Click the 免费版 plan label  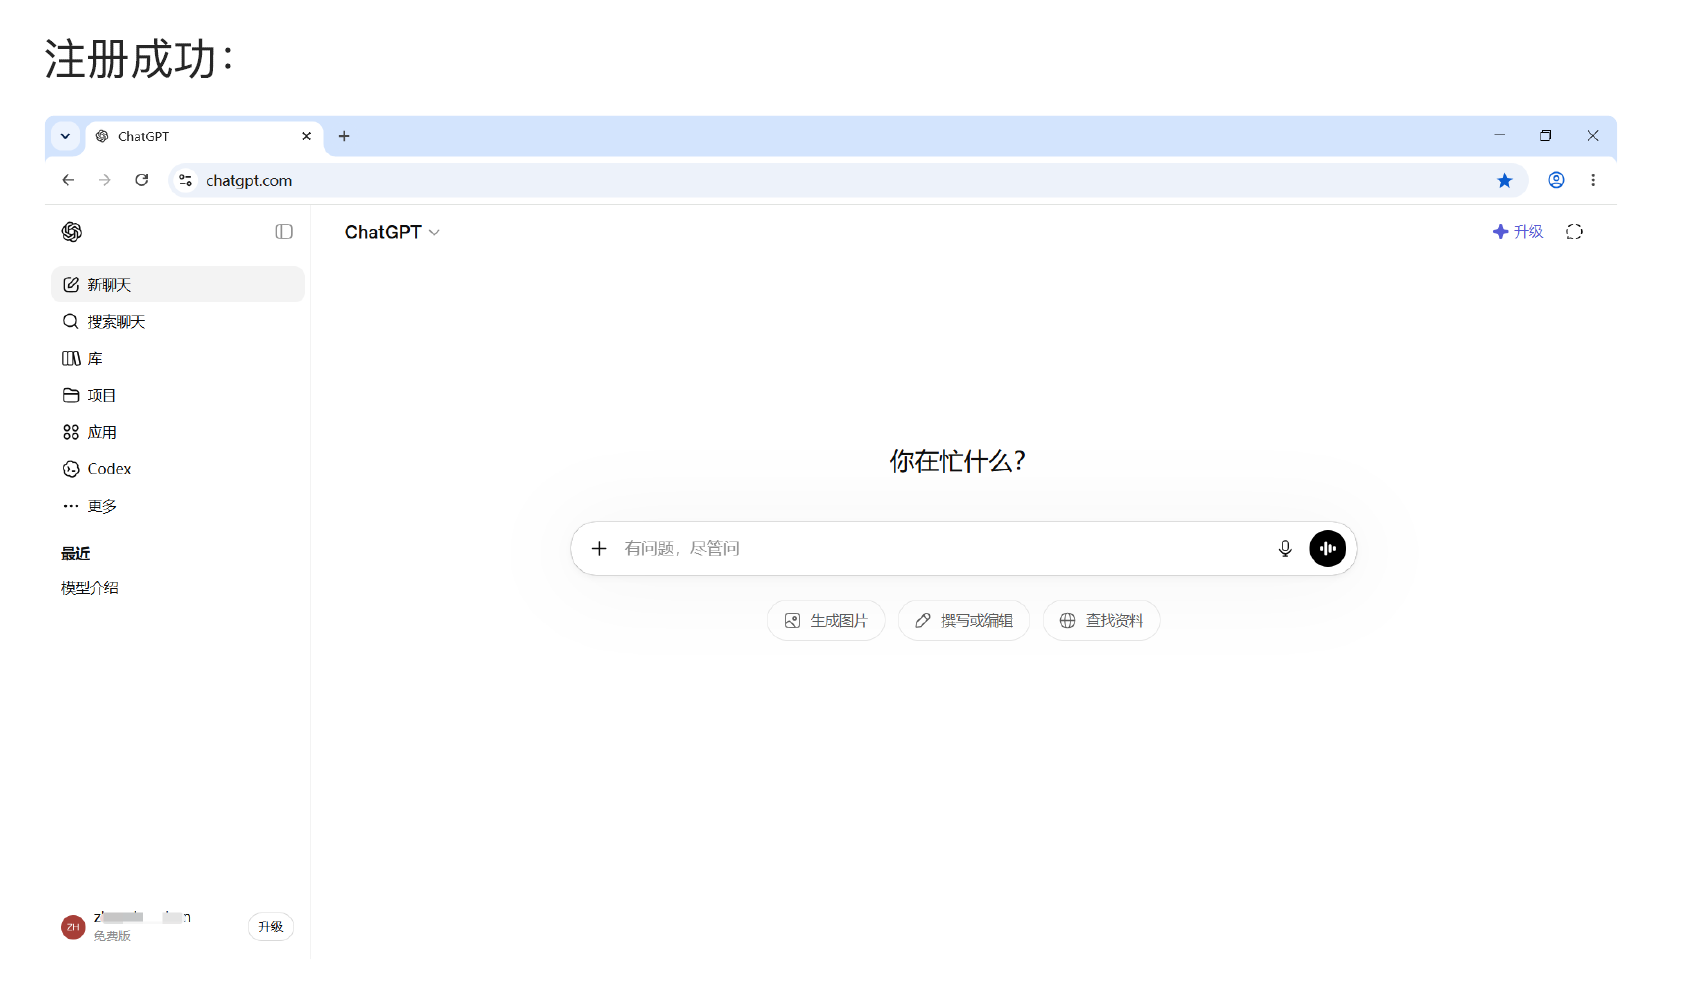click(x=112, y=936)
